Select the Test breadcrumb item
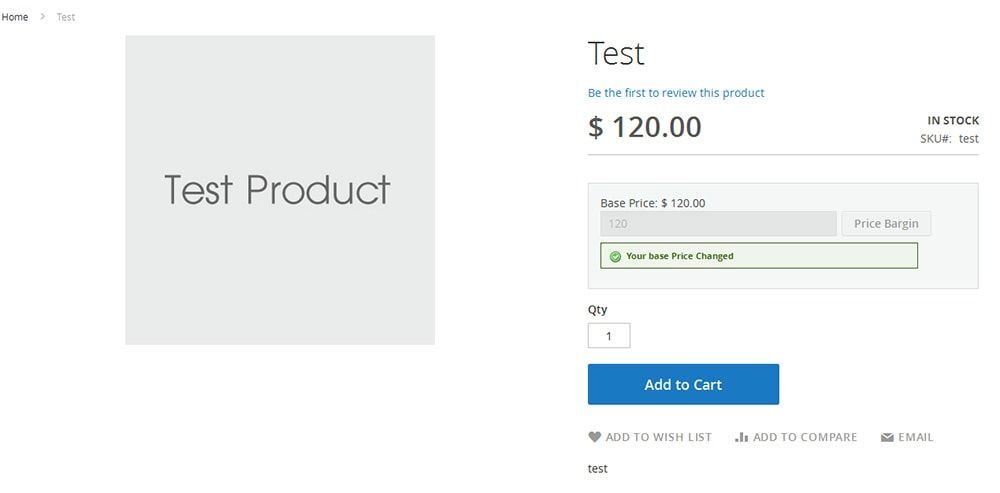Screen dimensions: 1000x493 click(66, 17)
